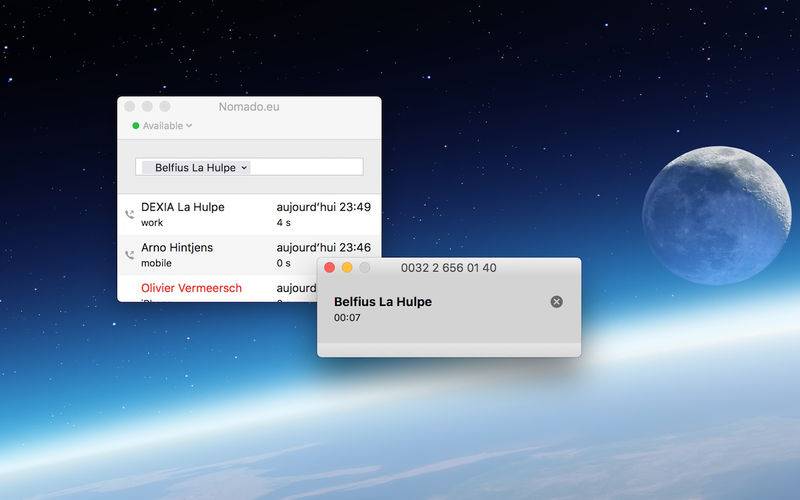Click the green availability status dot
Viewport: 800px width, 500px height.
pos(136,126)
